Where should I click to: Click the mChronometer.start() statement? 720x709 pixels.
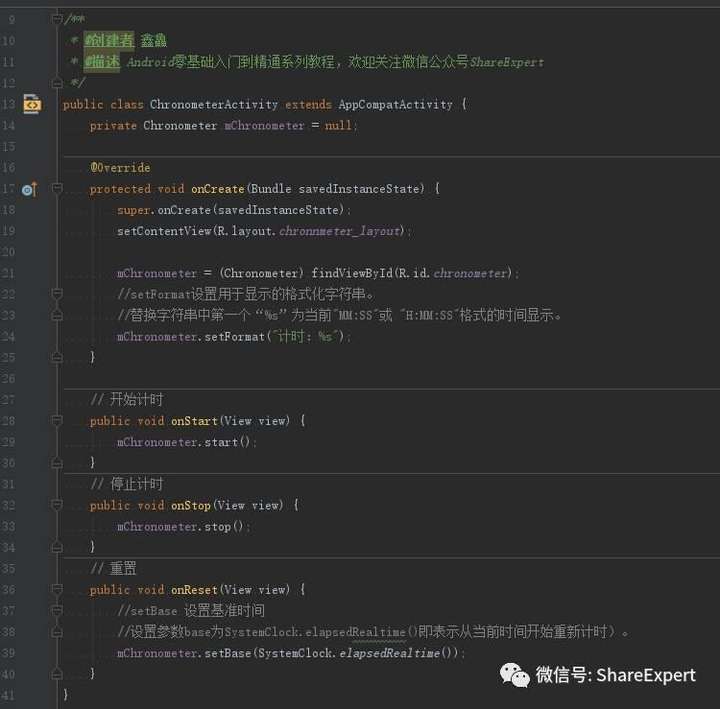point(184,442)
